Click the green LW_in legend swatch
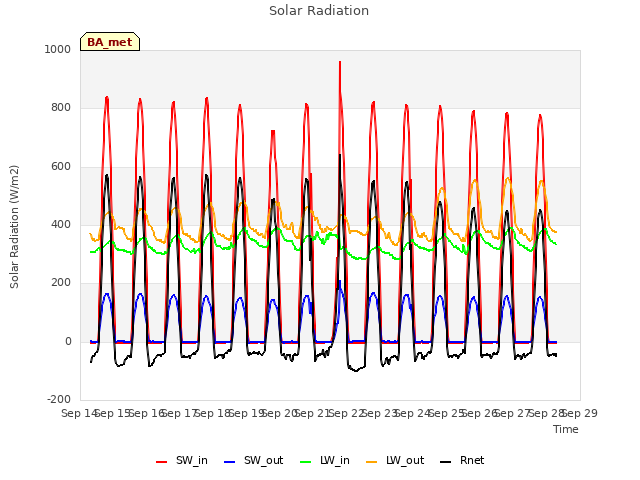 point(305,462)
